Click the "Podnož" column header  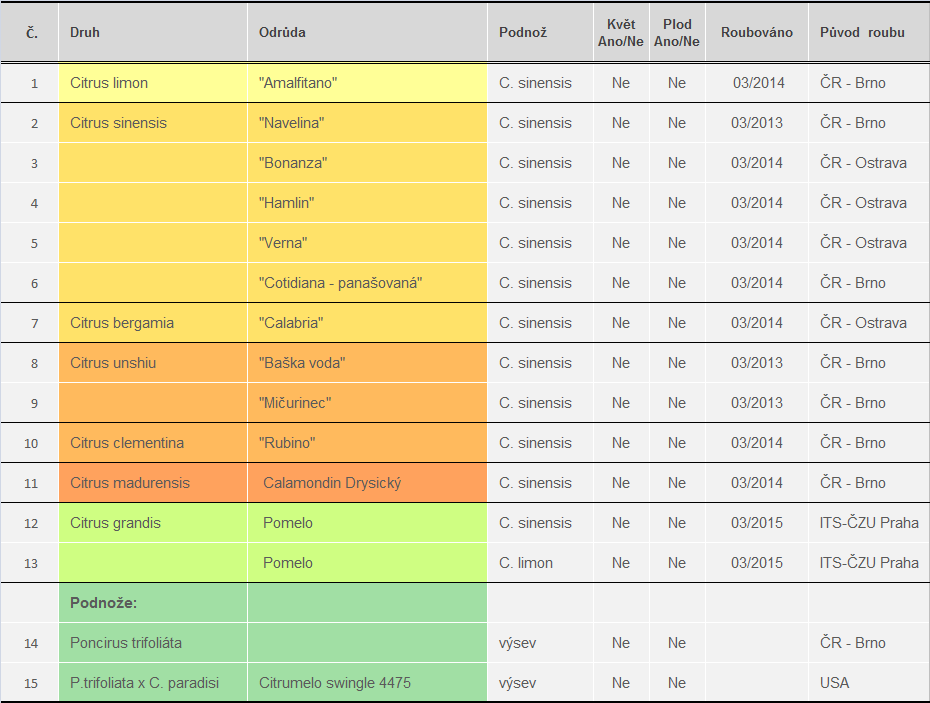point(523,32)
